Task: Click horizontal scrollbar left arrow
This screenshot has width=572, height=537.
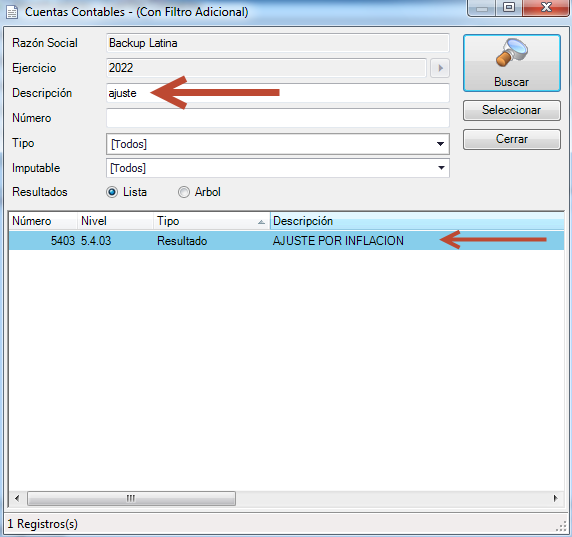Action: (17, 498)
